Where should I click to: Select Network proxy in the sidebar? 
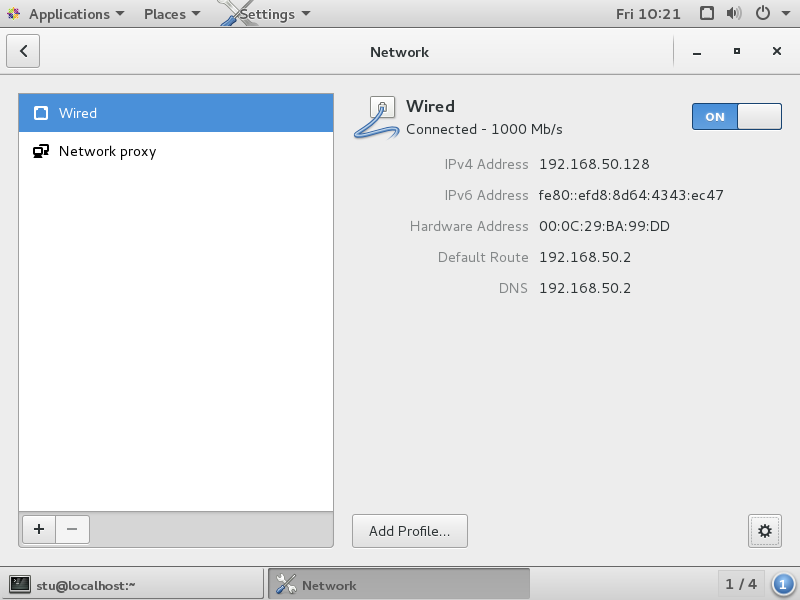click(x=176, y=152)
